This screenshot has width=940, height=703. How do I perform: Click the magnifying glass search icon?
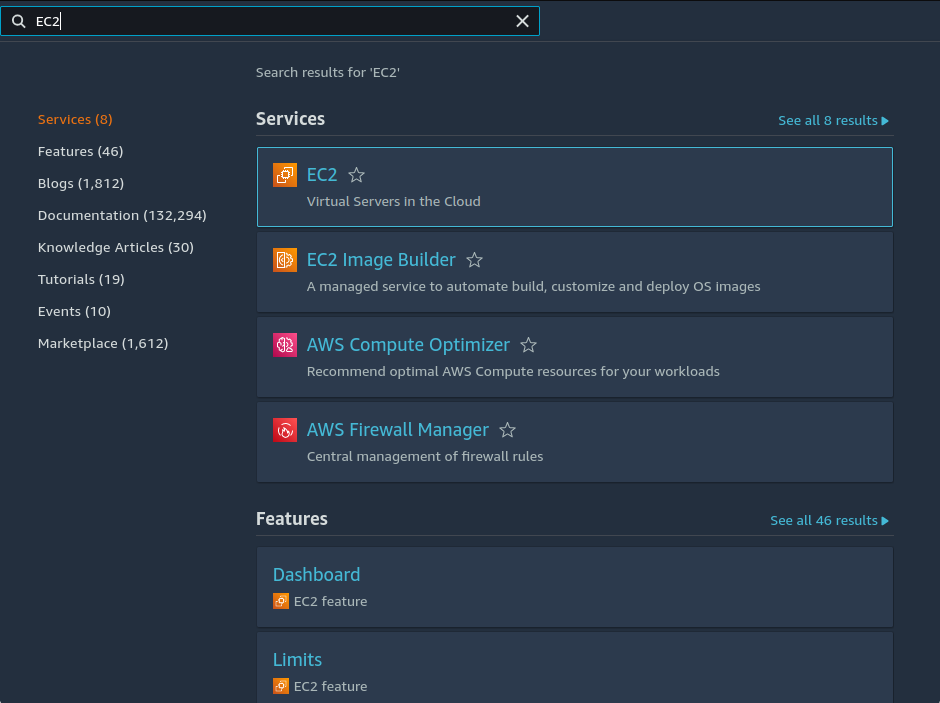click(19, 20)
